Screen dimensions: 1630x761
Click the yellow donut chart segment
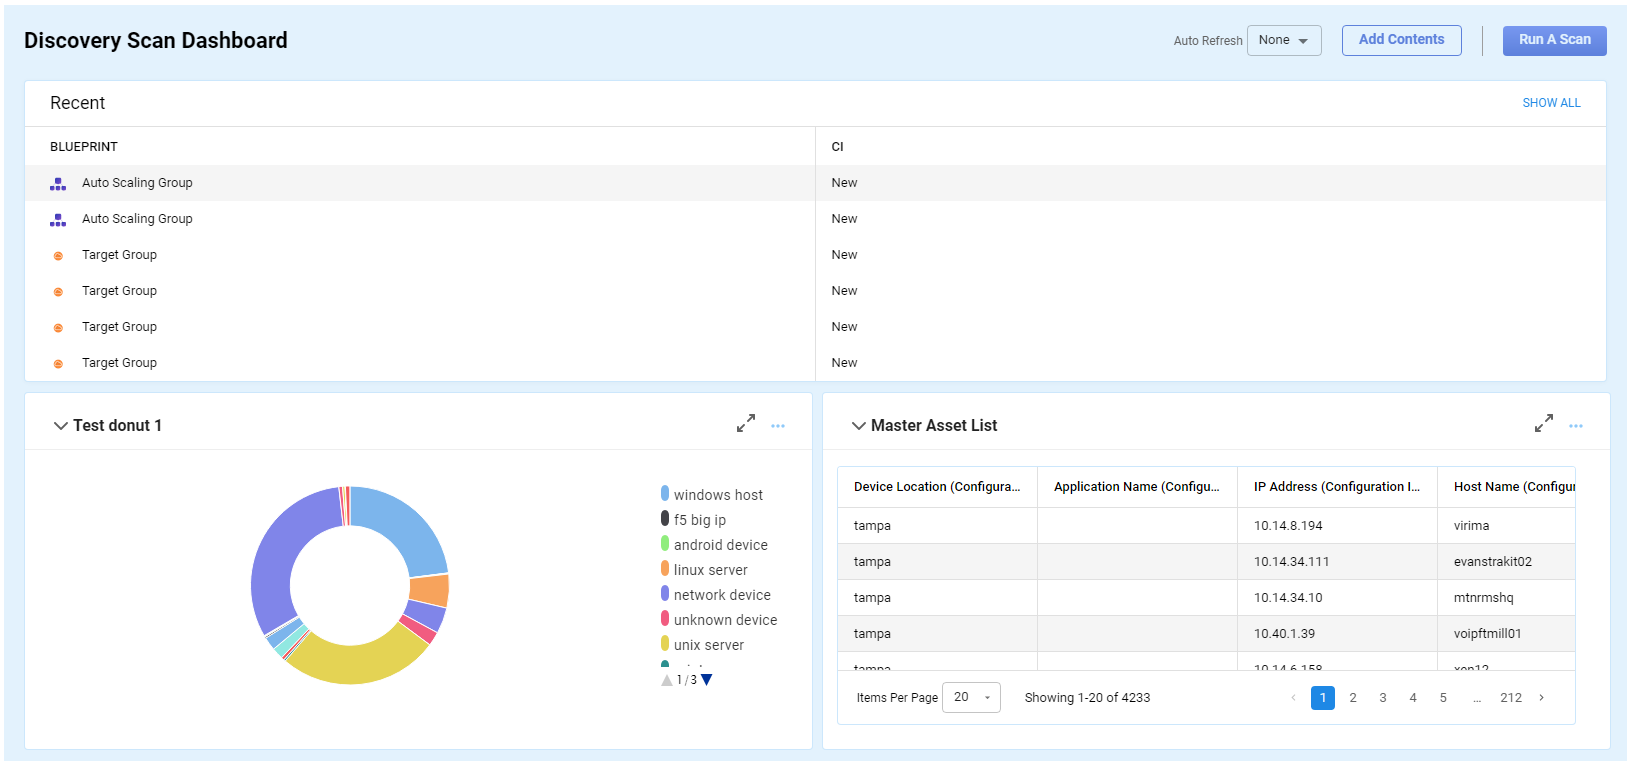tap(355, 662)
